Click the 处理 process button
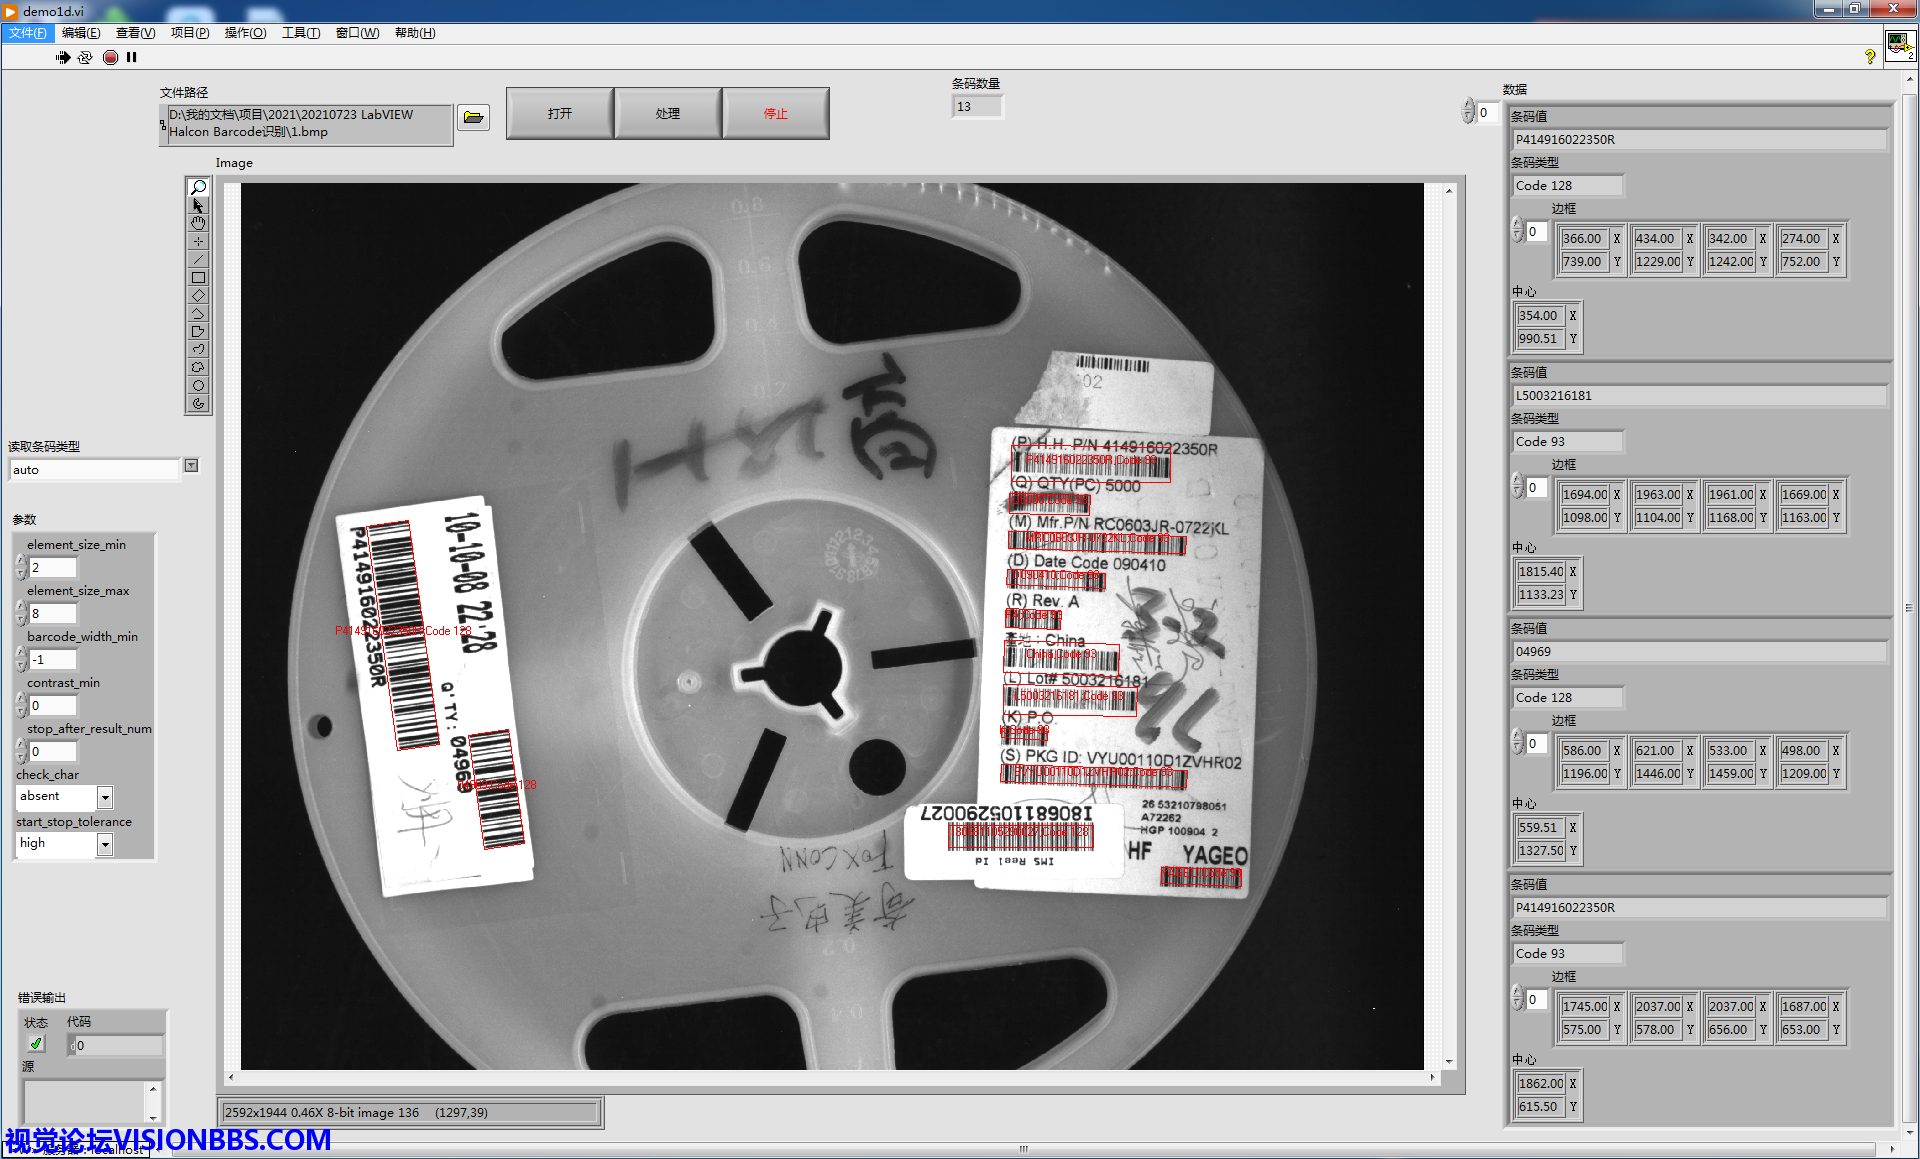1920x1159 pixels. pyautogui.click(x=667, y=114)
